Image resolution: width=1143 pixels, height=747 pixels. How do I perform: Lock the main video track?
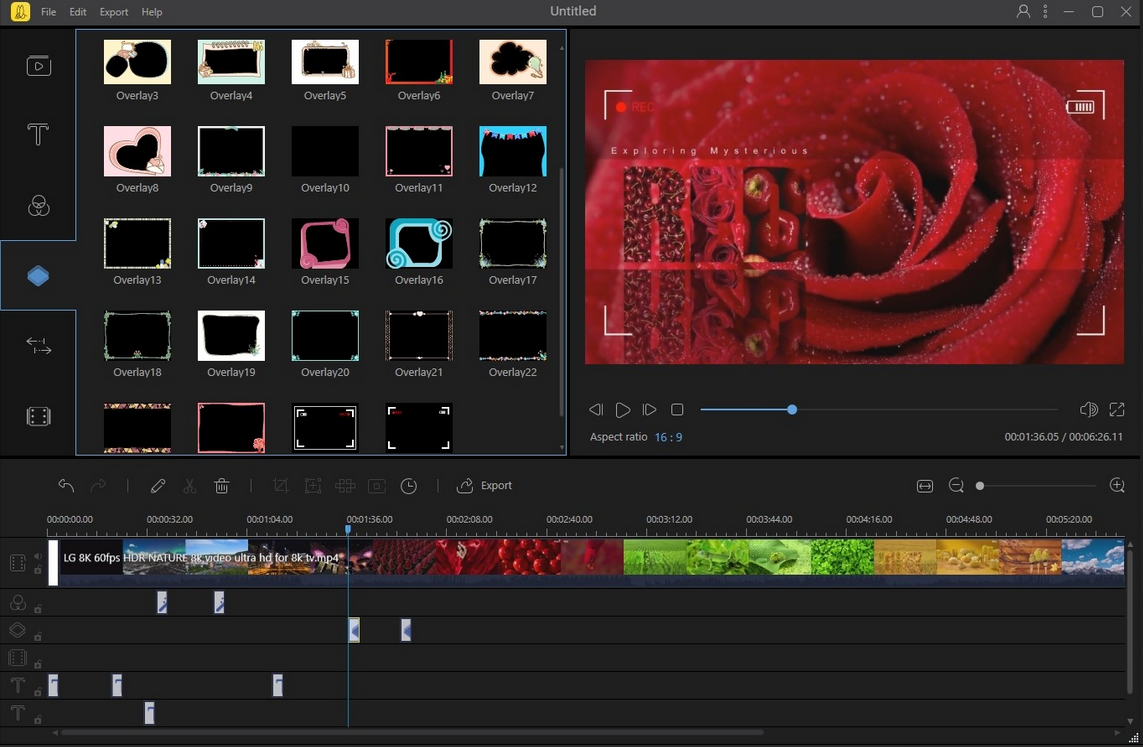[38, 570]
